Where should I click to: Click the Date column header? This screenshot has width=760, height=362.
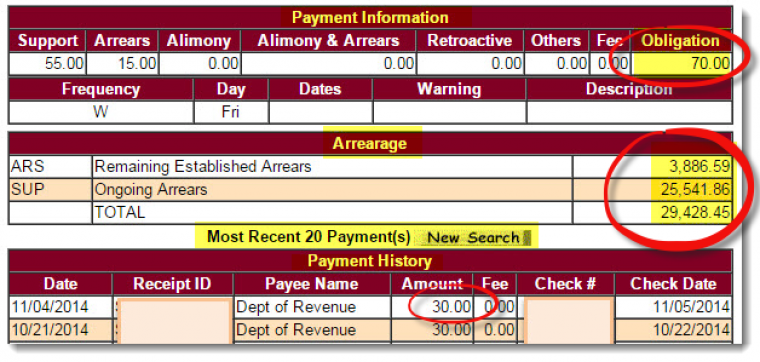coord(61,284)
